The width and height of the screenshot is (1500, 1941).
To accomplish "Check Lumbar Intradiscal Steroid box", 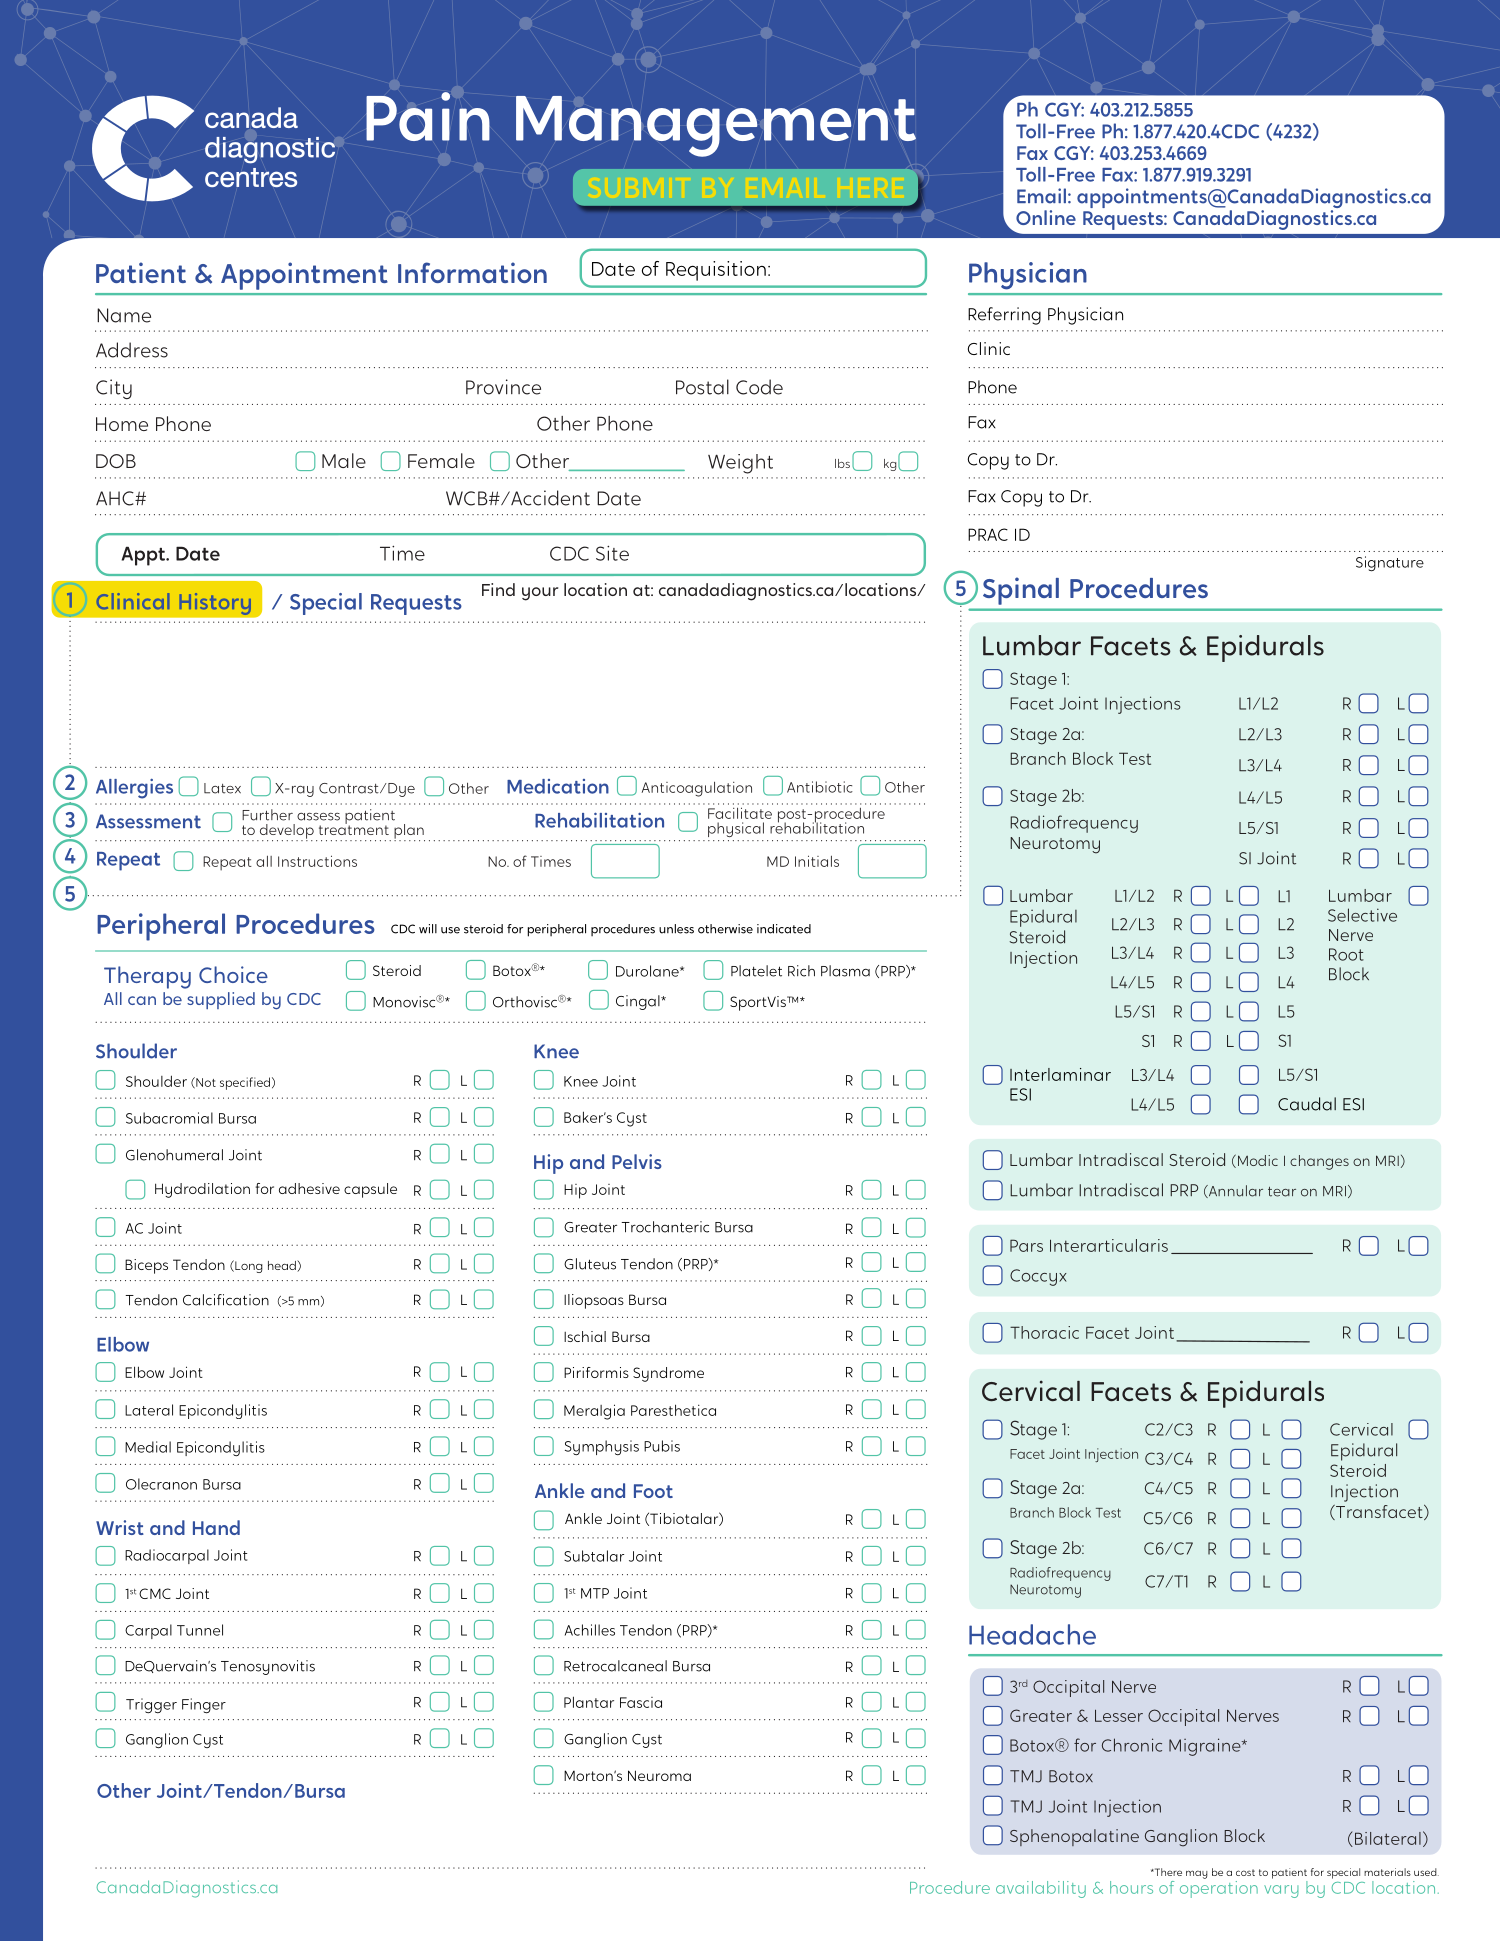I will (x=992, y=1160).
